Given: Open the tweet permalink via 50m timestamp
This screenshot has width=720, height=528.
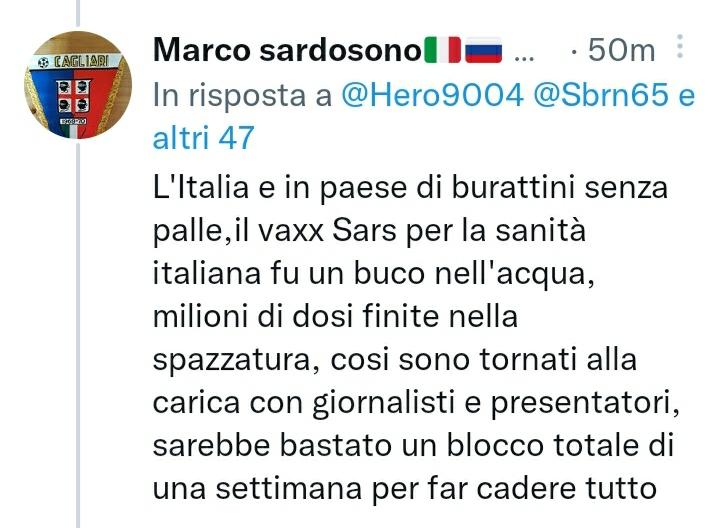Looking at the screenshot, I should [621, 50].
